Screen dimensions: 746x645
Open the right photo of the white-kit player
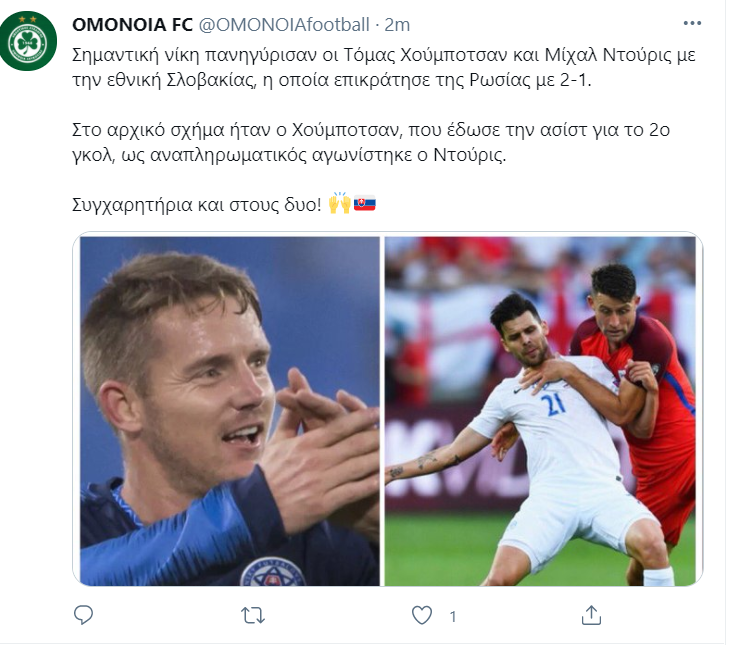click(x=540, y=411)
